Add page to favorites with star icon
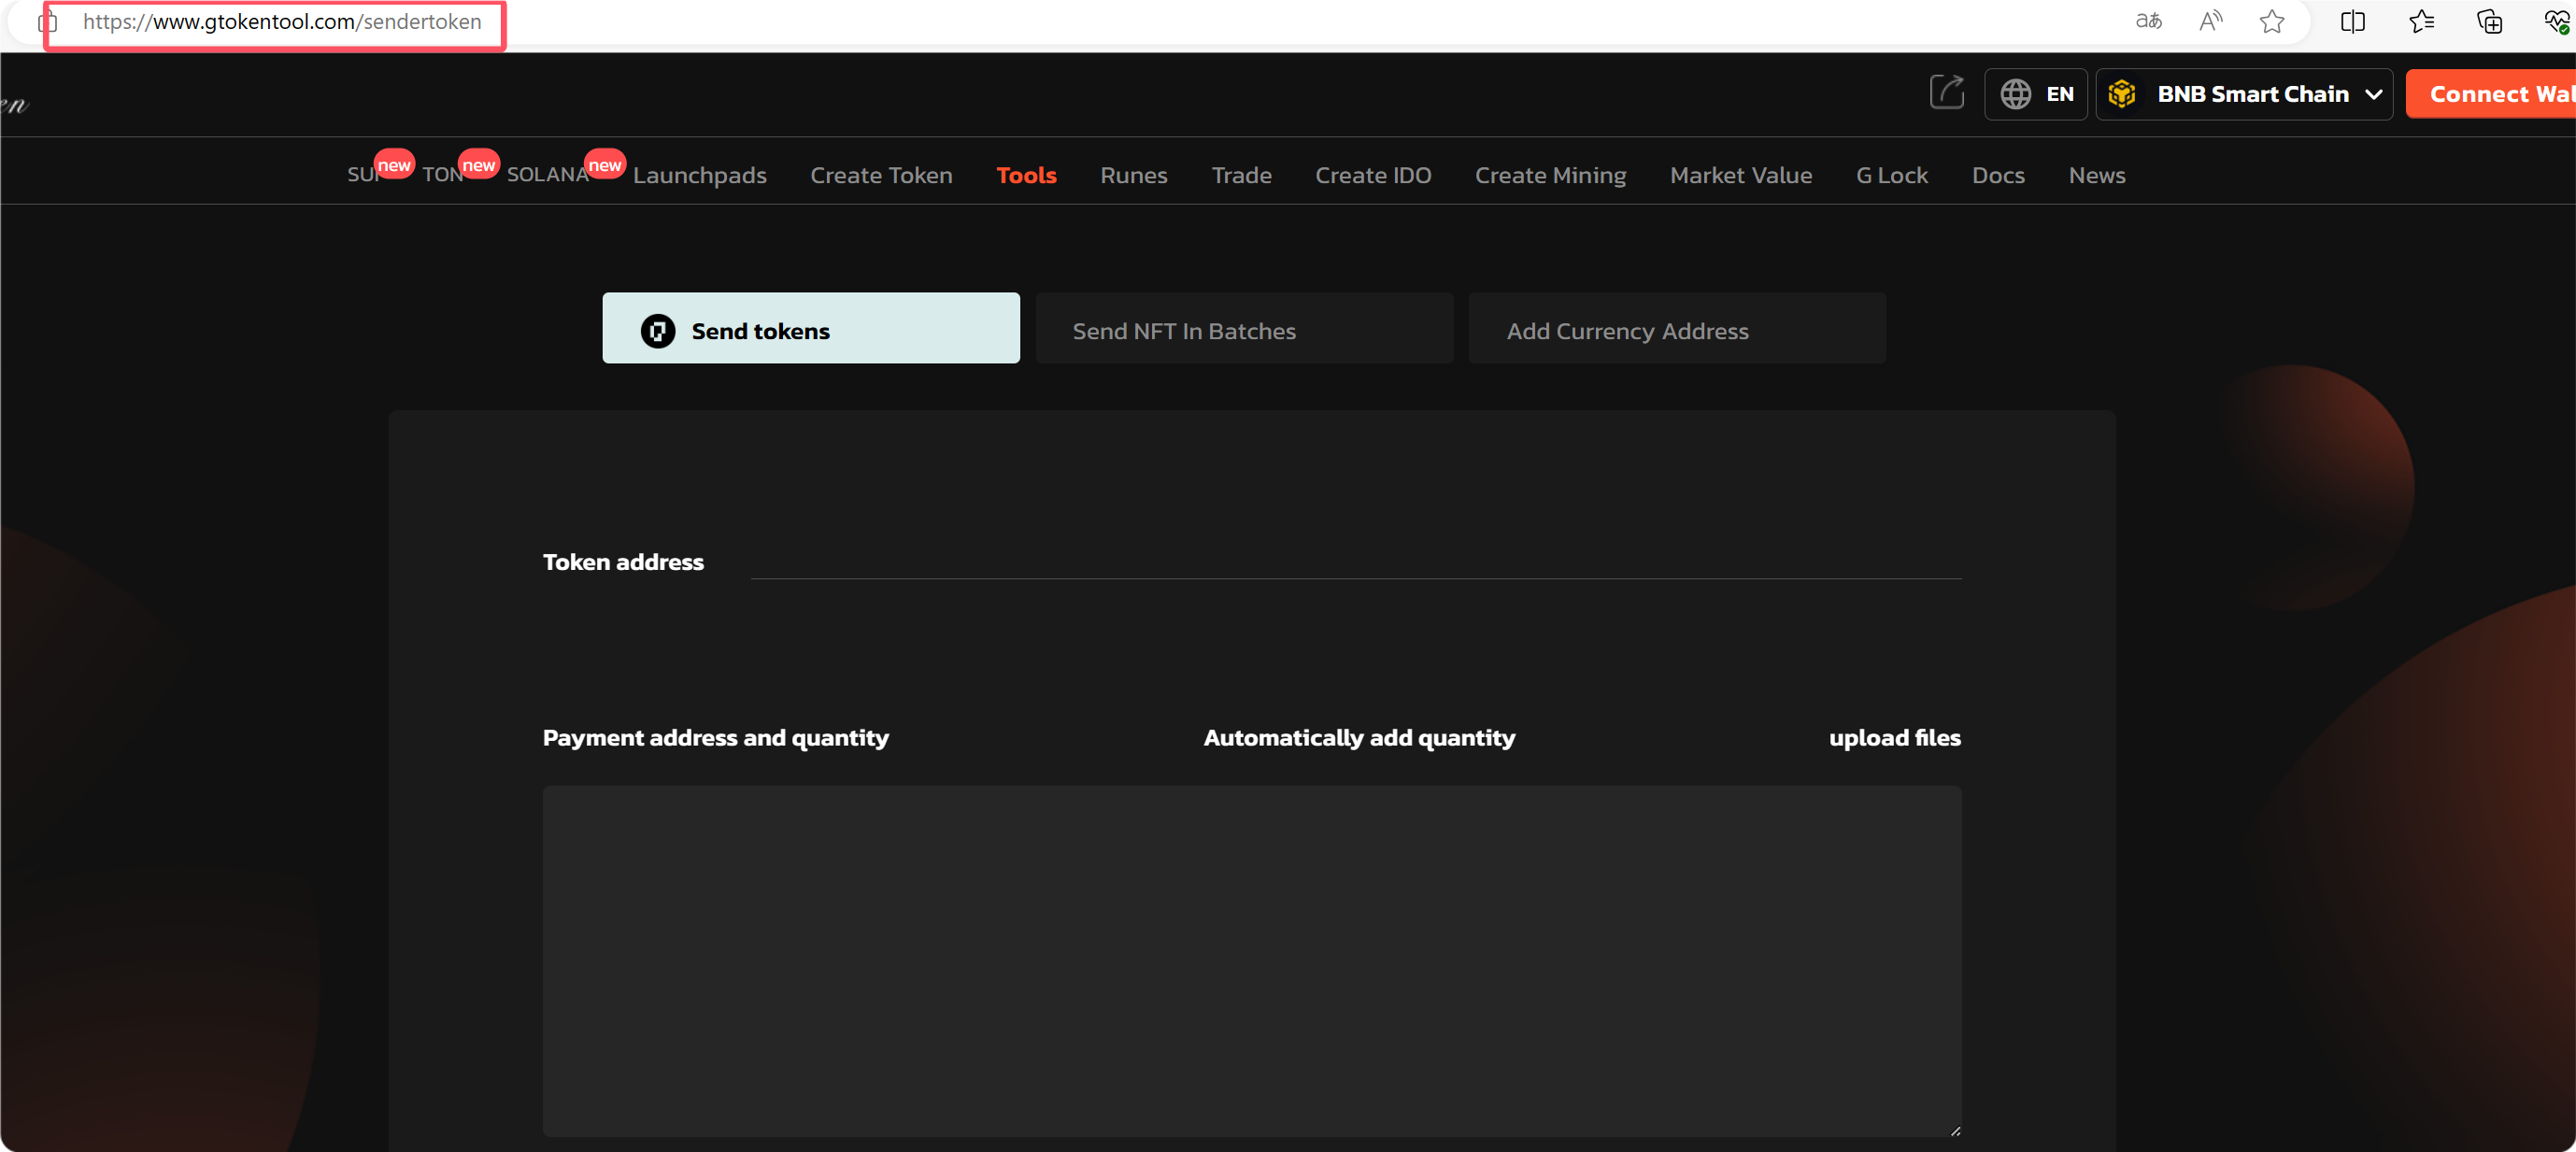 tap(2271, 21)
